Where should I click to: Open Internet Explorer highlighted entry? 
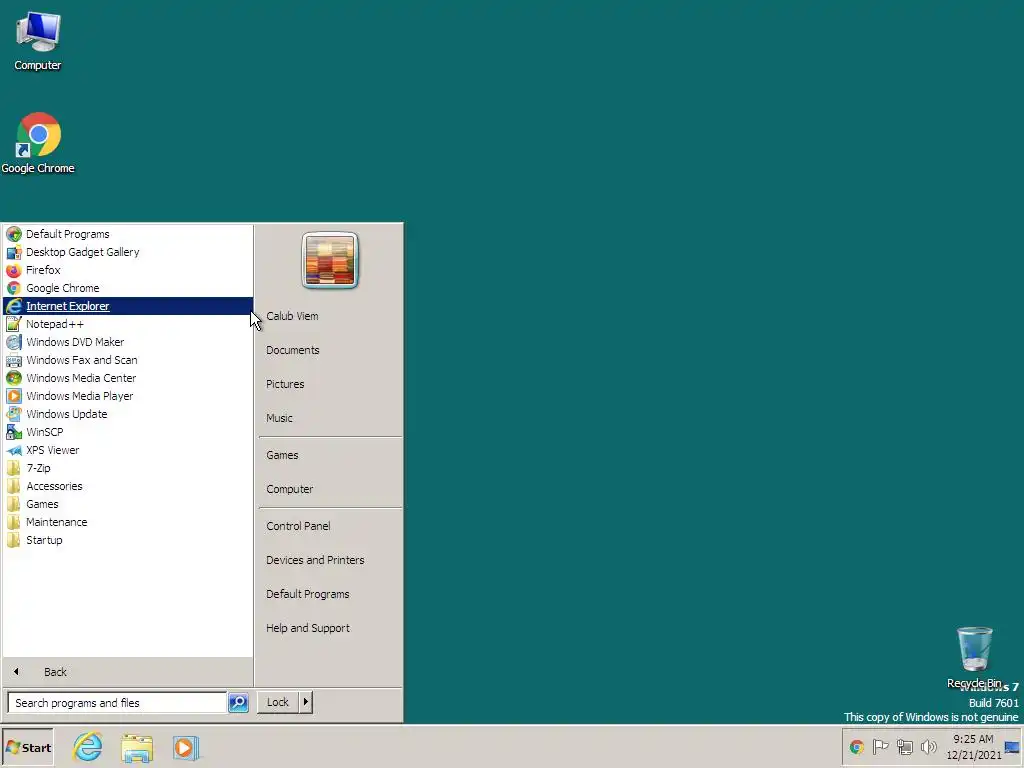tap(128, 306)
